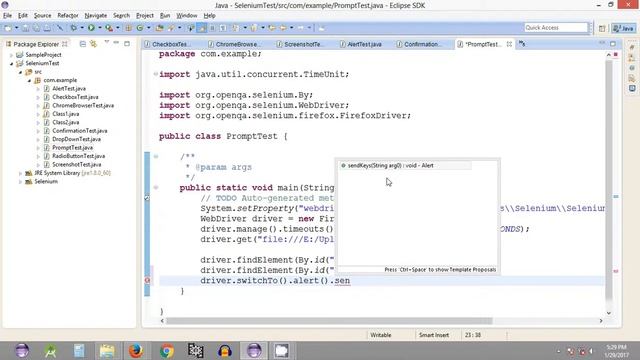The image size is (640, 360).
Task: Open the Debug configurations dropdown arrow
Action: pos(82,28)
